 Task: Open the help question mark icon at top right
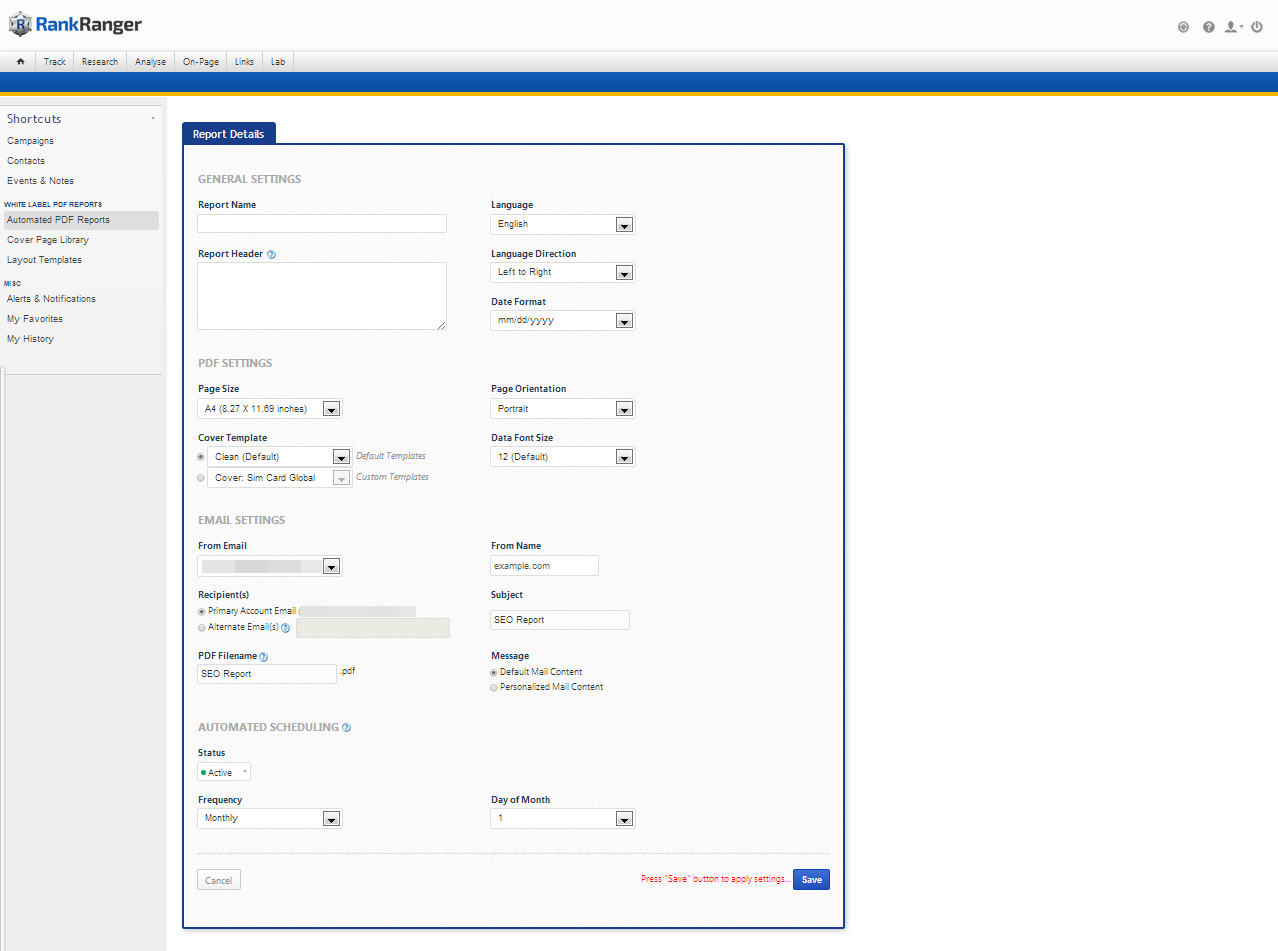(1208, 27)
